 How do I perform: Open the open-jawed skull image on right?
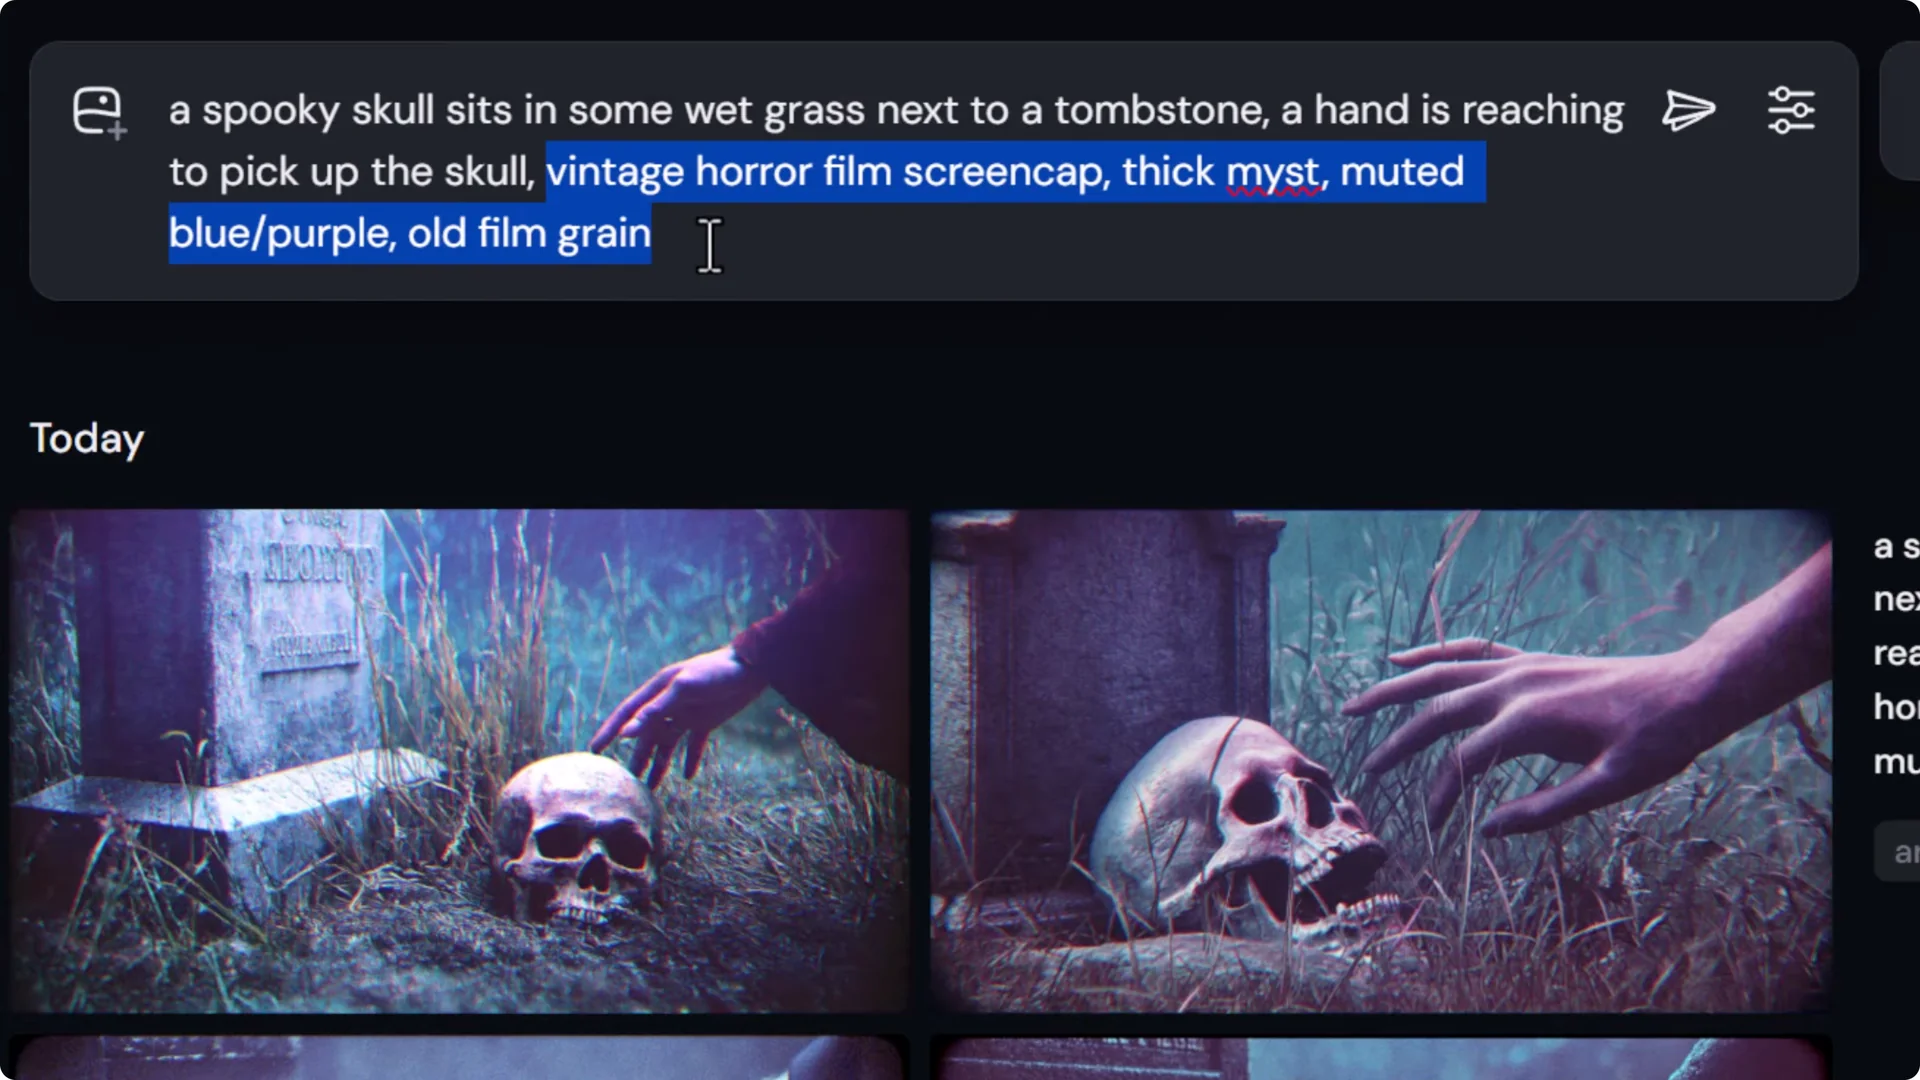1381,761
